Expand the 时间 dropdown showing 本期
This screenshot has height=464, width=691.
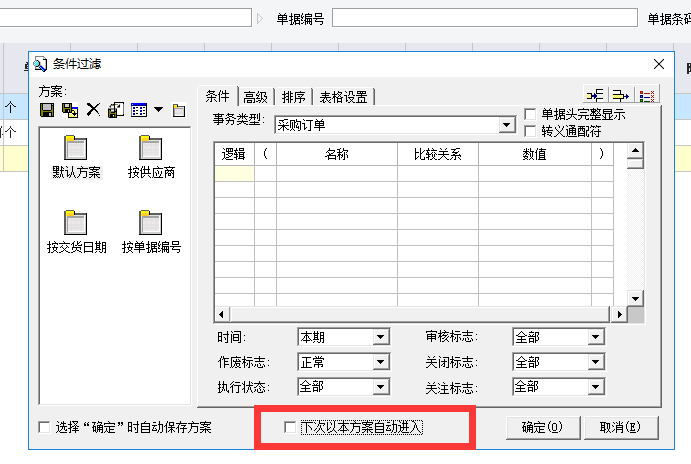coord(380,337)
